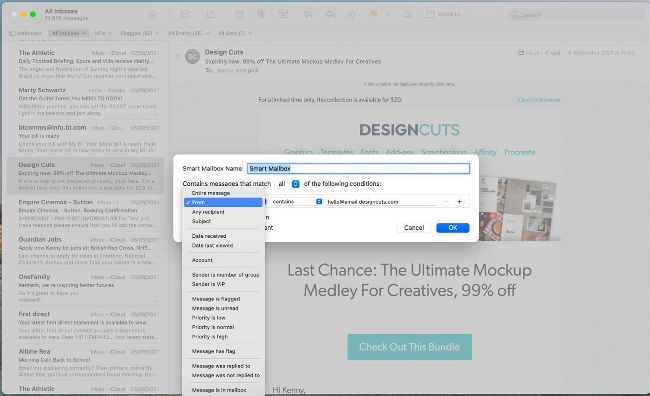Click the forward arrow icon in toolbar
The width and height of the screenshot is (650, 396).
[351, 14]
